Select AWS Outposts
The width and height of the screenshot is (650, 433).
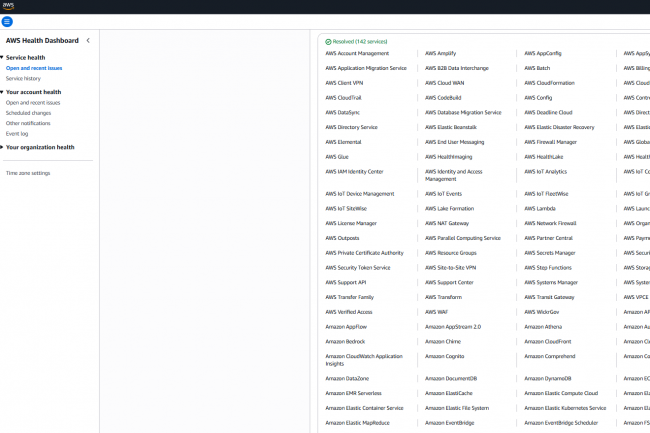point(342,238)
